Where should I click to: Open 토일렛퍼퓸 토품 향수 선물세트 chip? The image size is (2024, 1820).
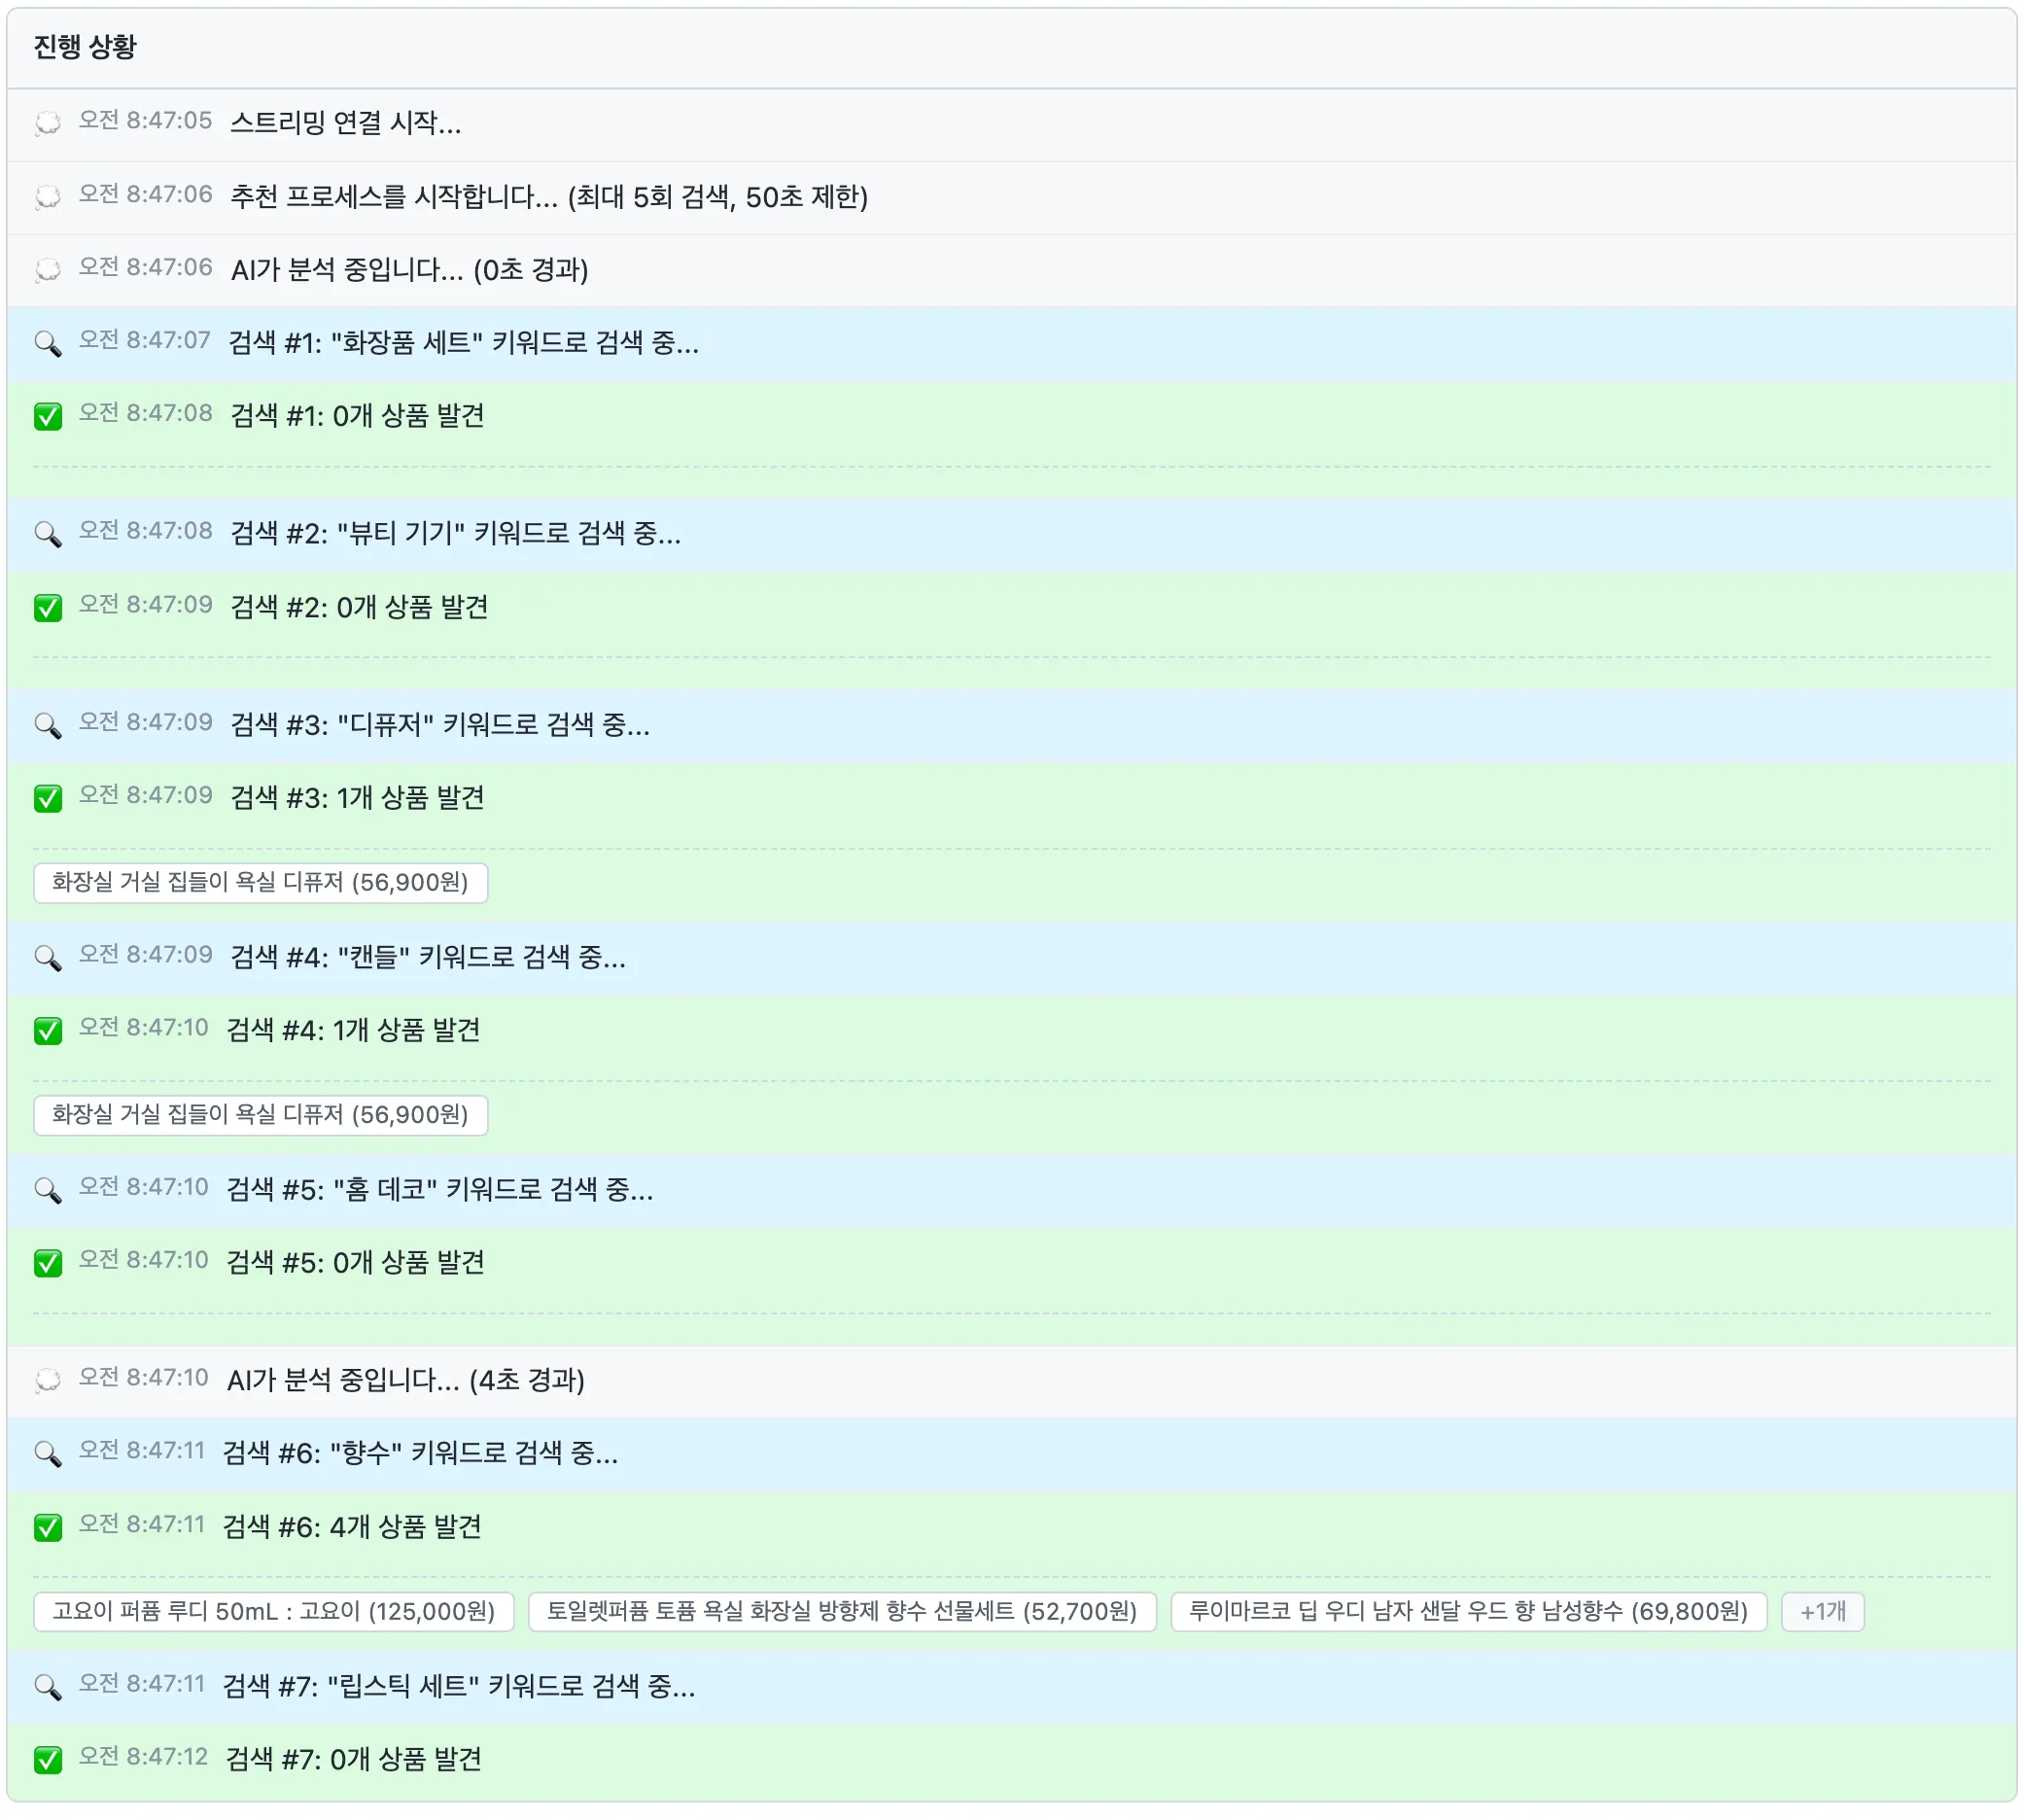pyautogui.click(x=841, y=1612)
